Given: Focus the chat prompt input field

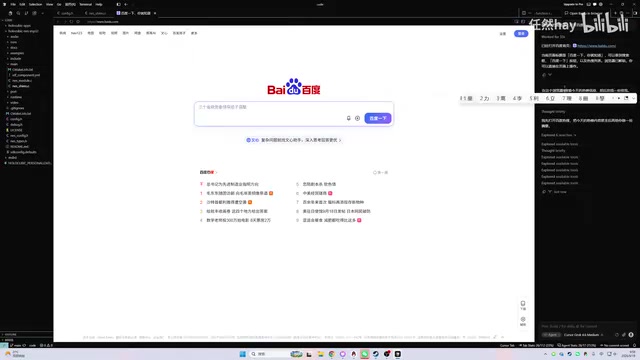Looking at the screenshot, I should [587, 326].
